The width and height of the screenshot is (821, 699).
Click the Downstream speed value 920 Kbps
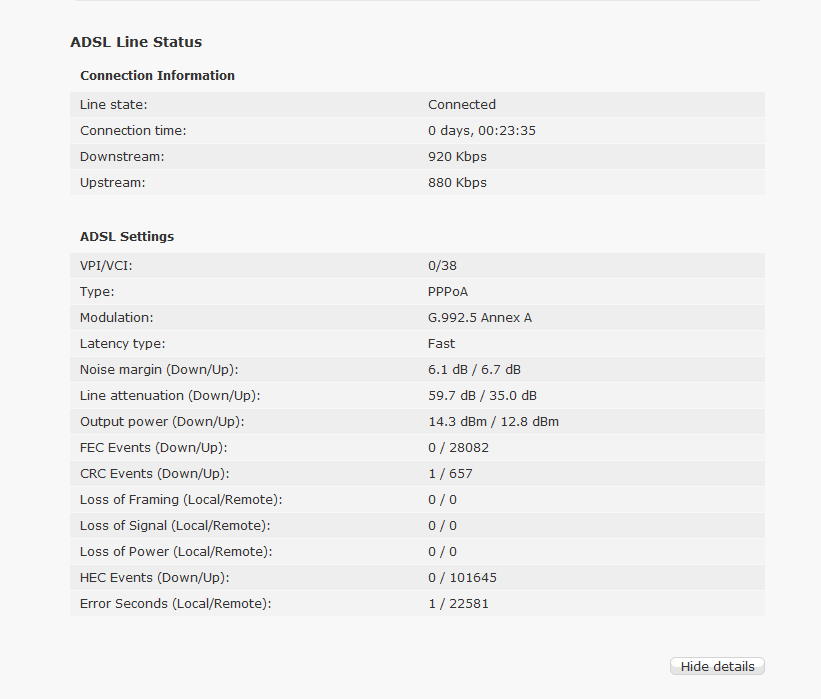[457, 156]
